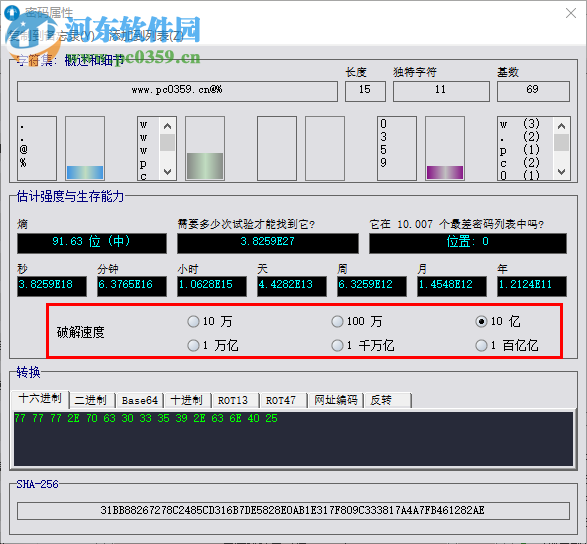The image size is (587, 544).
Task: Click the frequency list scrollbar thumb
Action: tap(561, 142)
